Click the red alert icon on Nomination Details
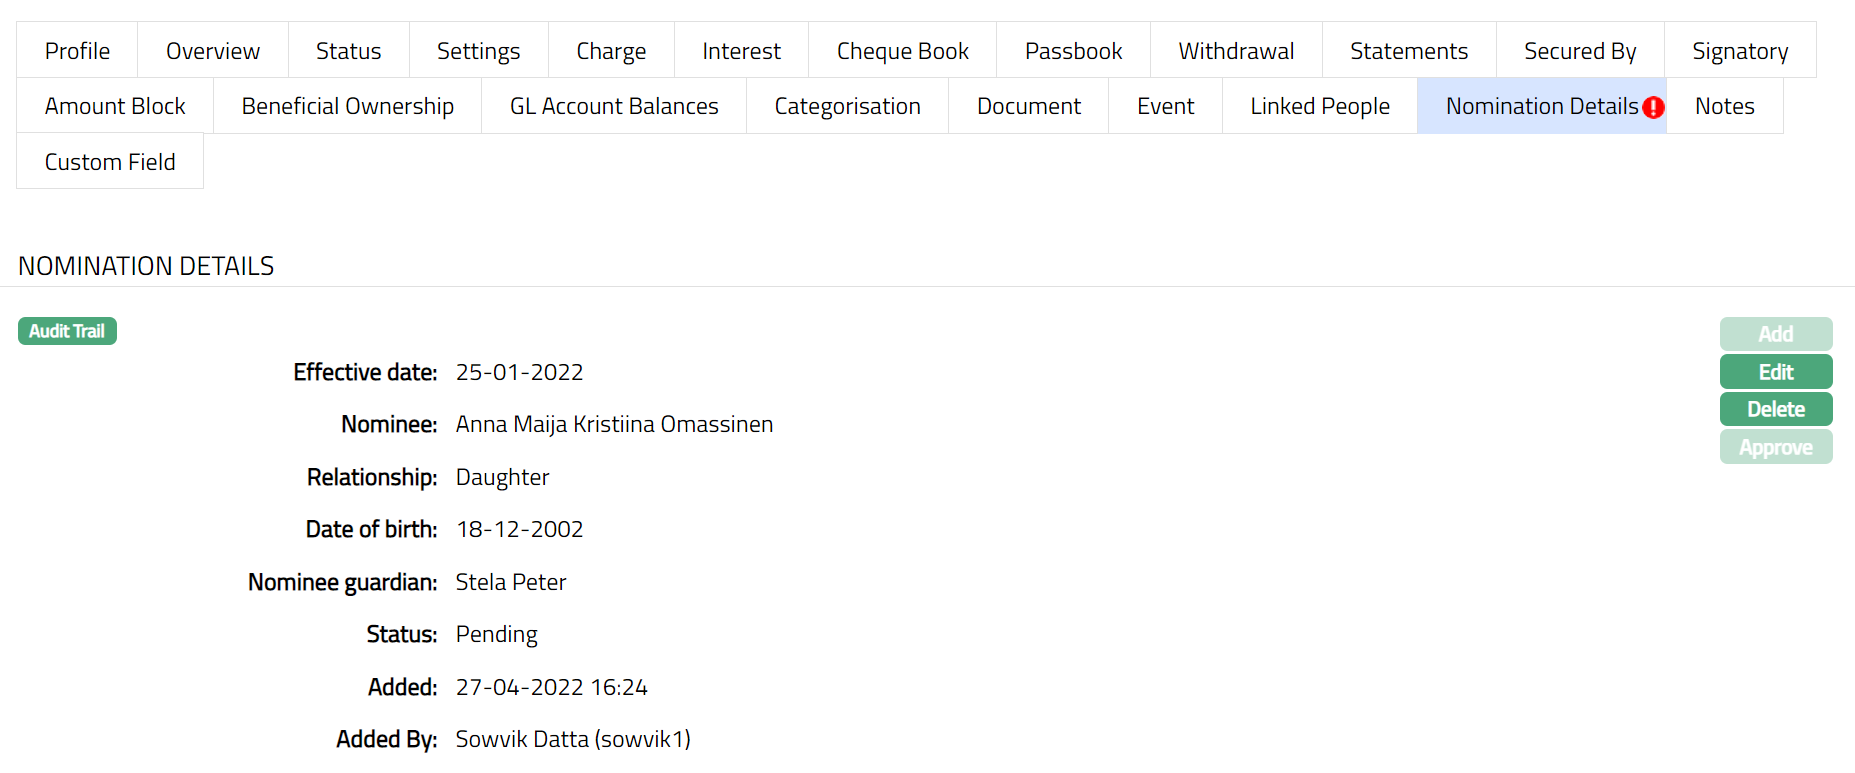1855x773 pixels. [1653, 107]
